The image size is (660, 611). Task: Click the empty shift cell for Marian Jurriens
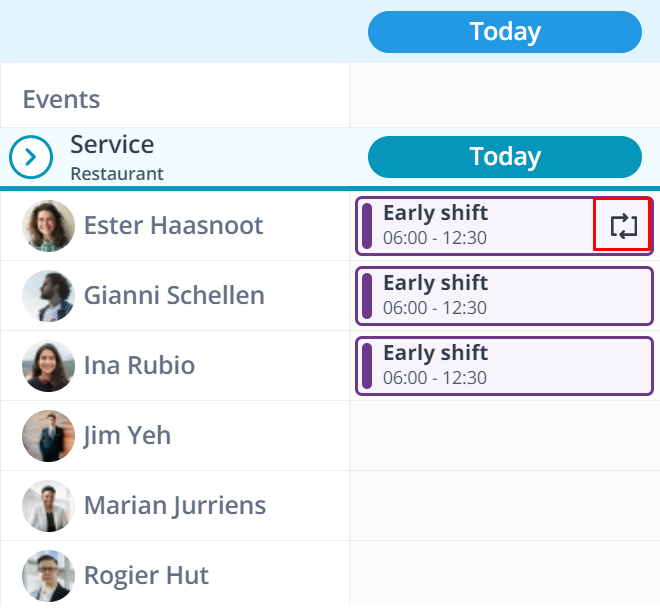click(x=505, y=506)
